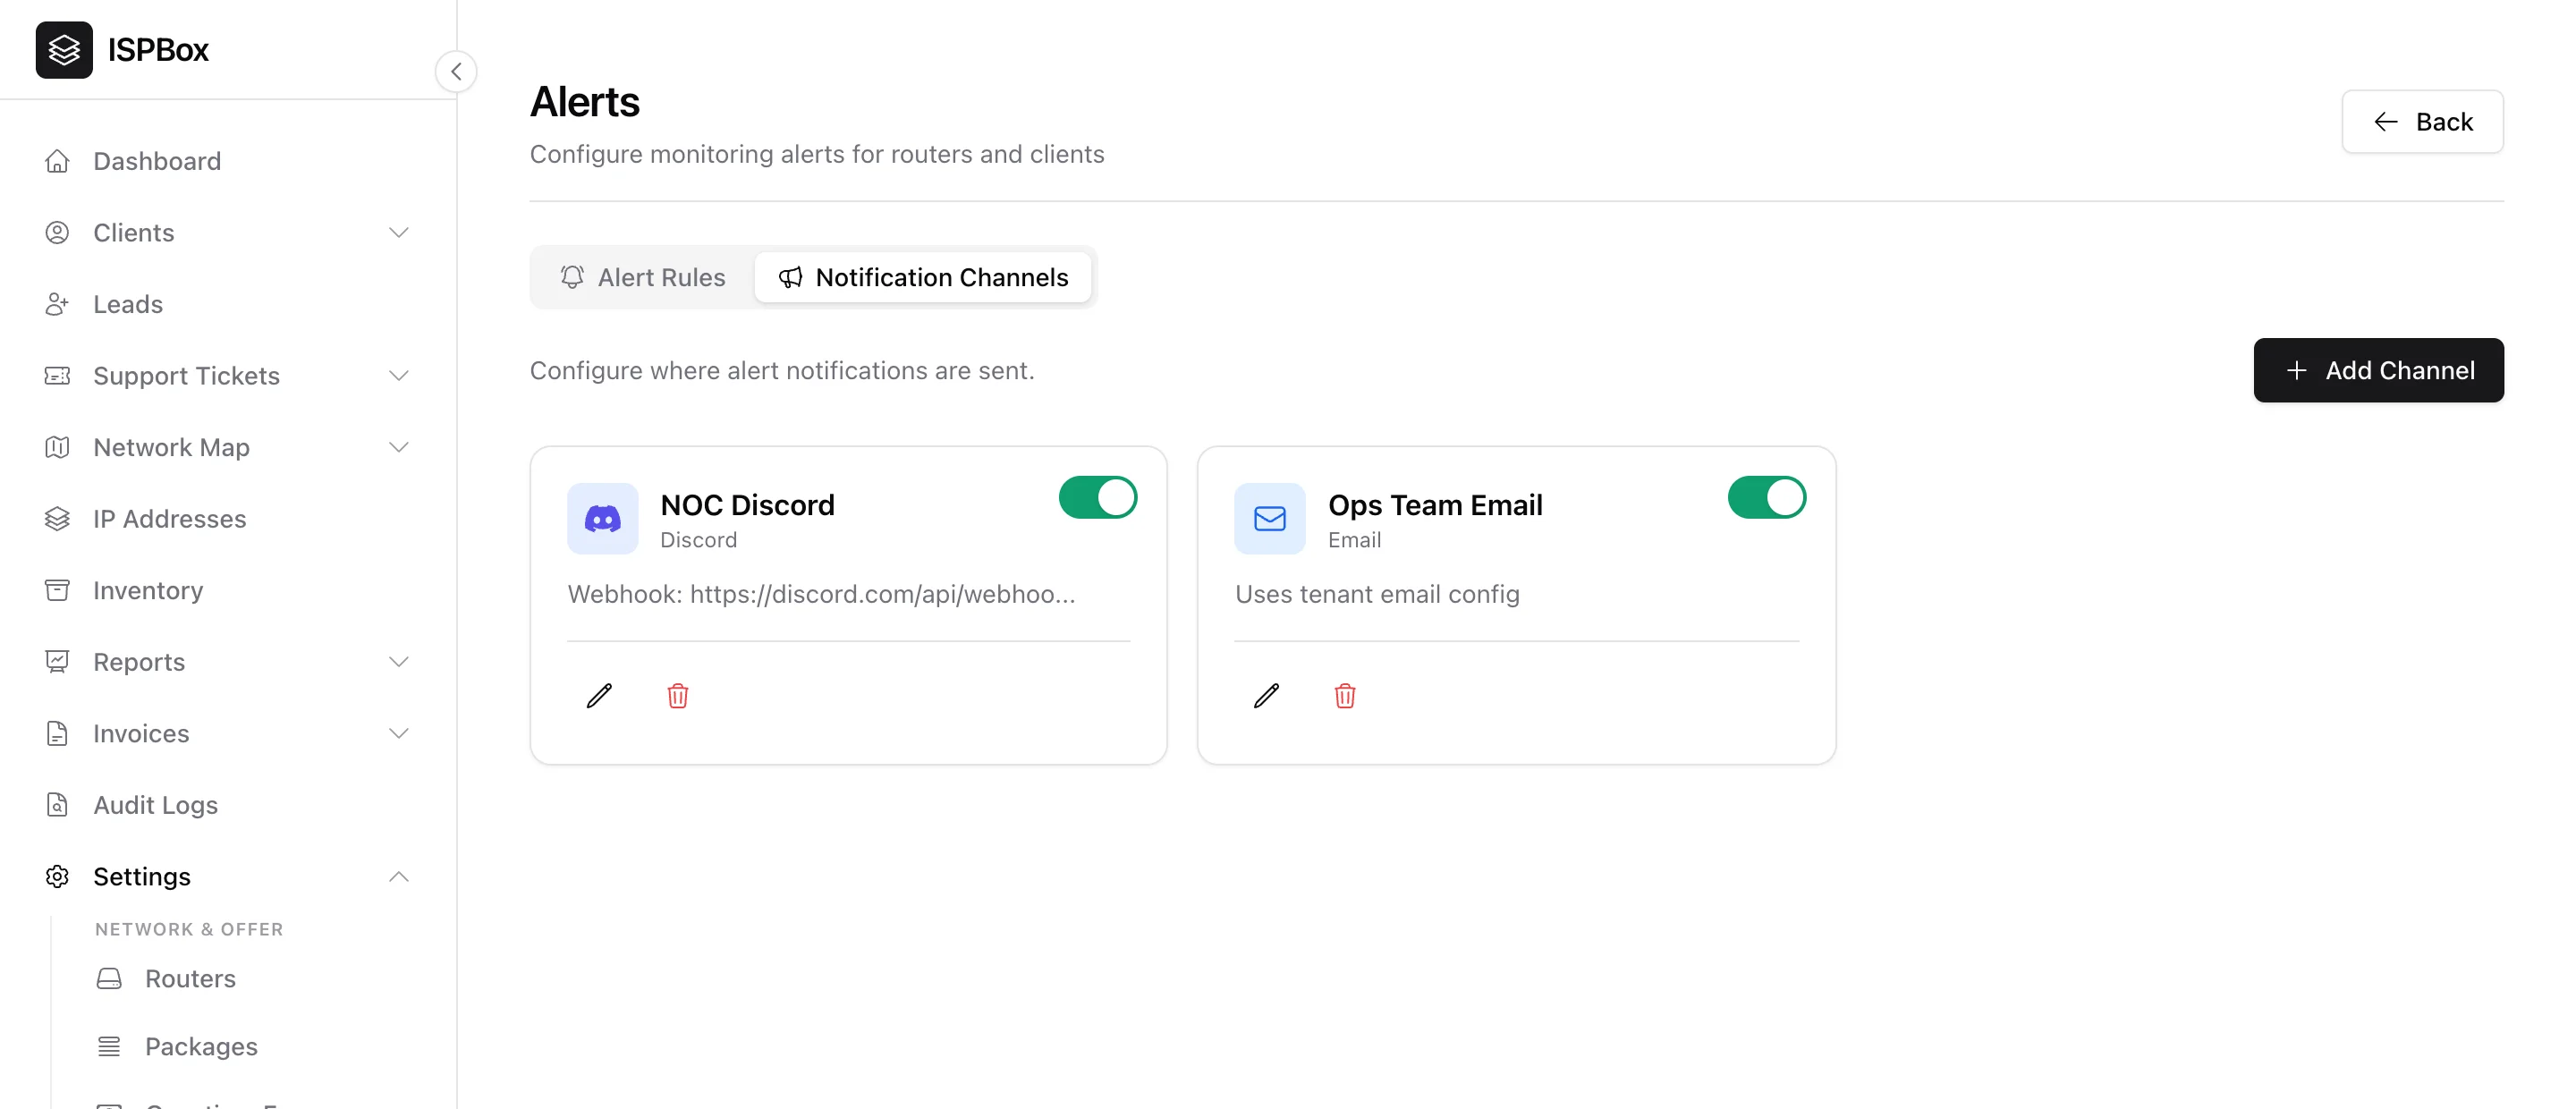Expand the Reports submenu chevron
Viewport: 2576px width, 1109px height.
coord(399,661)
